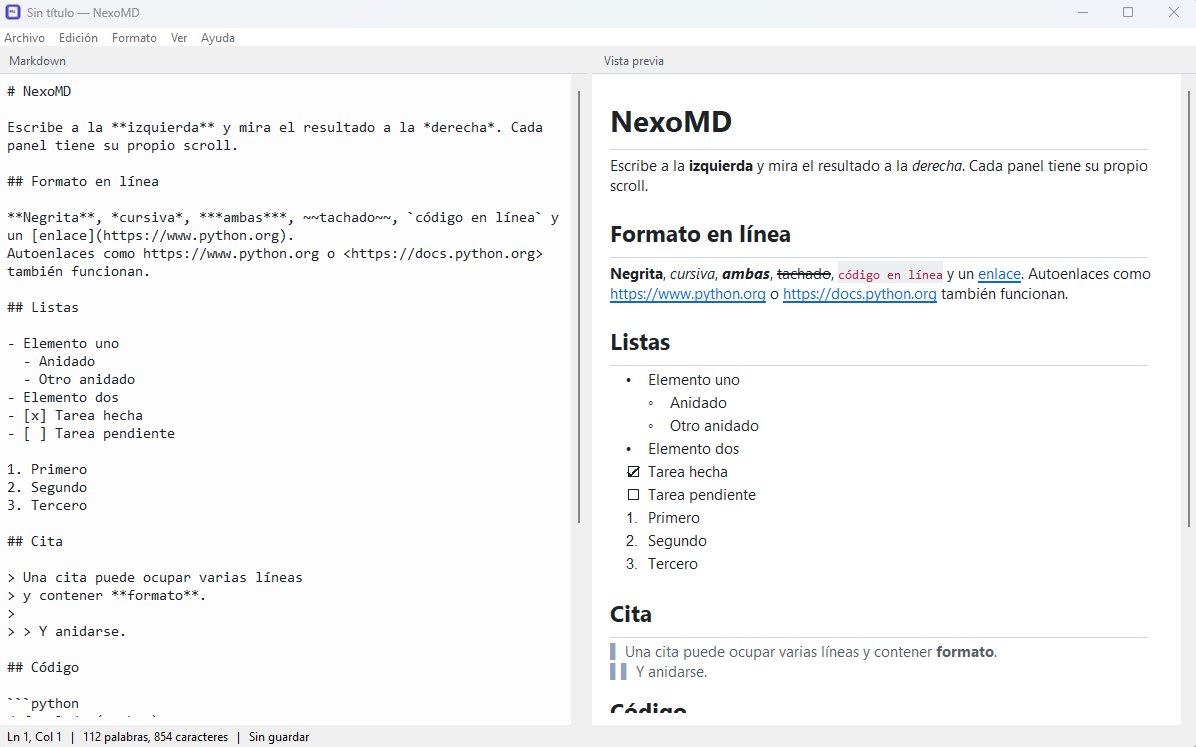Click 'Otro anidado' in the preview list
The height and width of the screenshot is (747, 1196).
(714, 426)
